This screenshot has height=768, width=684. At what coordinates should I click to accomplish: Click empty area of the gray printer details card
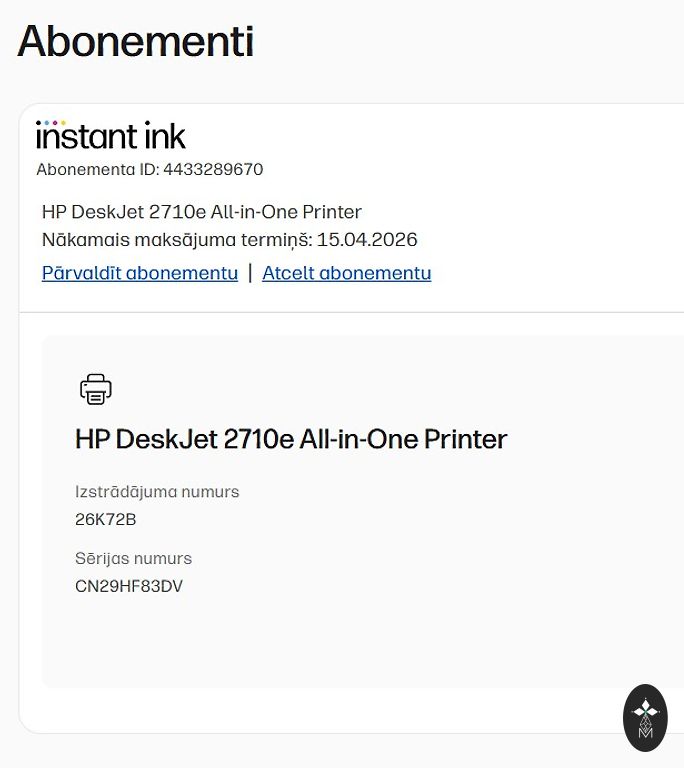tap(400, 620)
